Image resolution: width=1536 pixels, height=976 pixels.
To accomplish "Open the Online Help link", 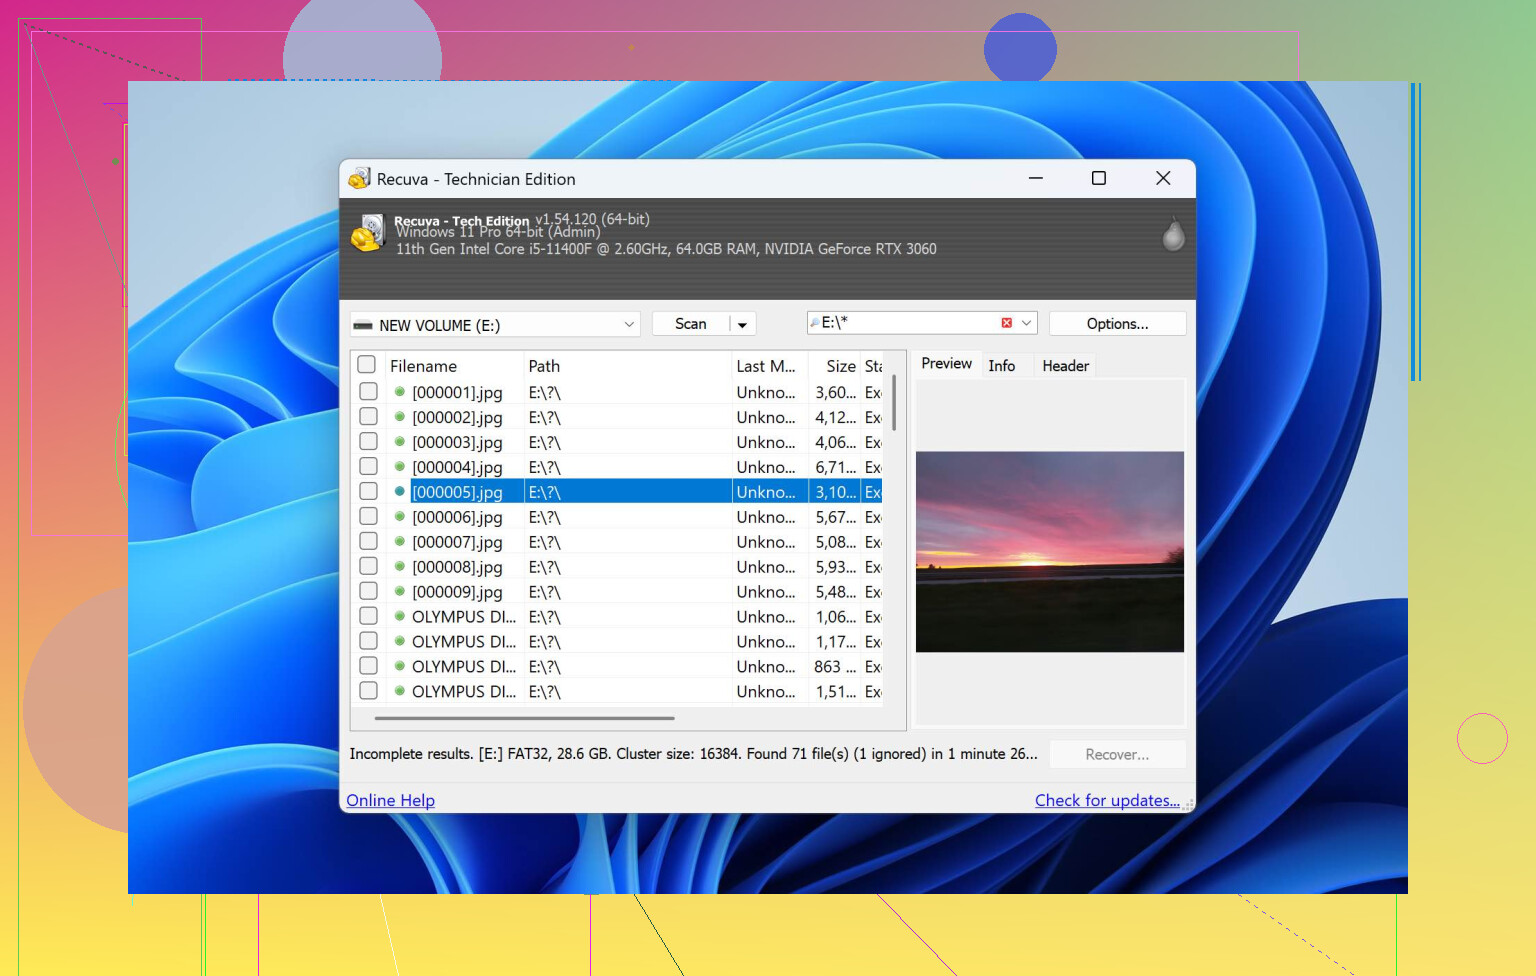I will tap(390, 800).
